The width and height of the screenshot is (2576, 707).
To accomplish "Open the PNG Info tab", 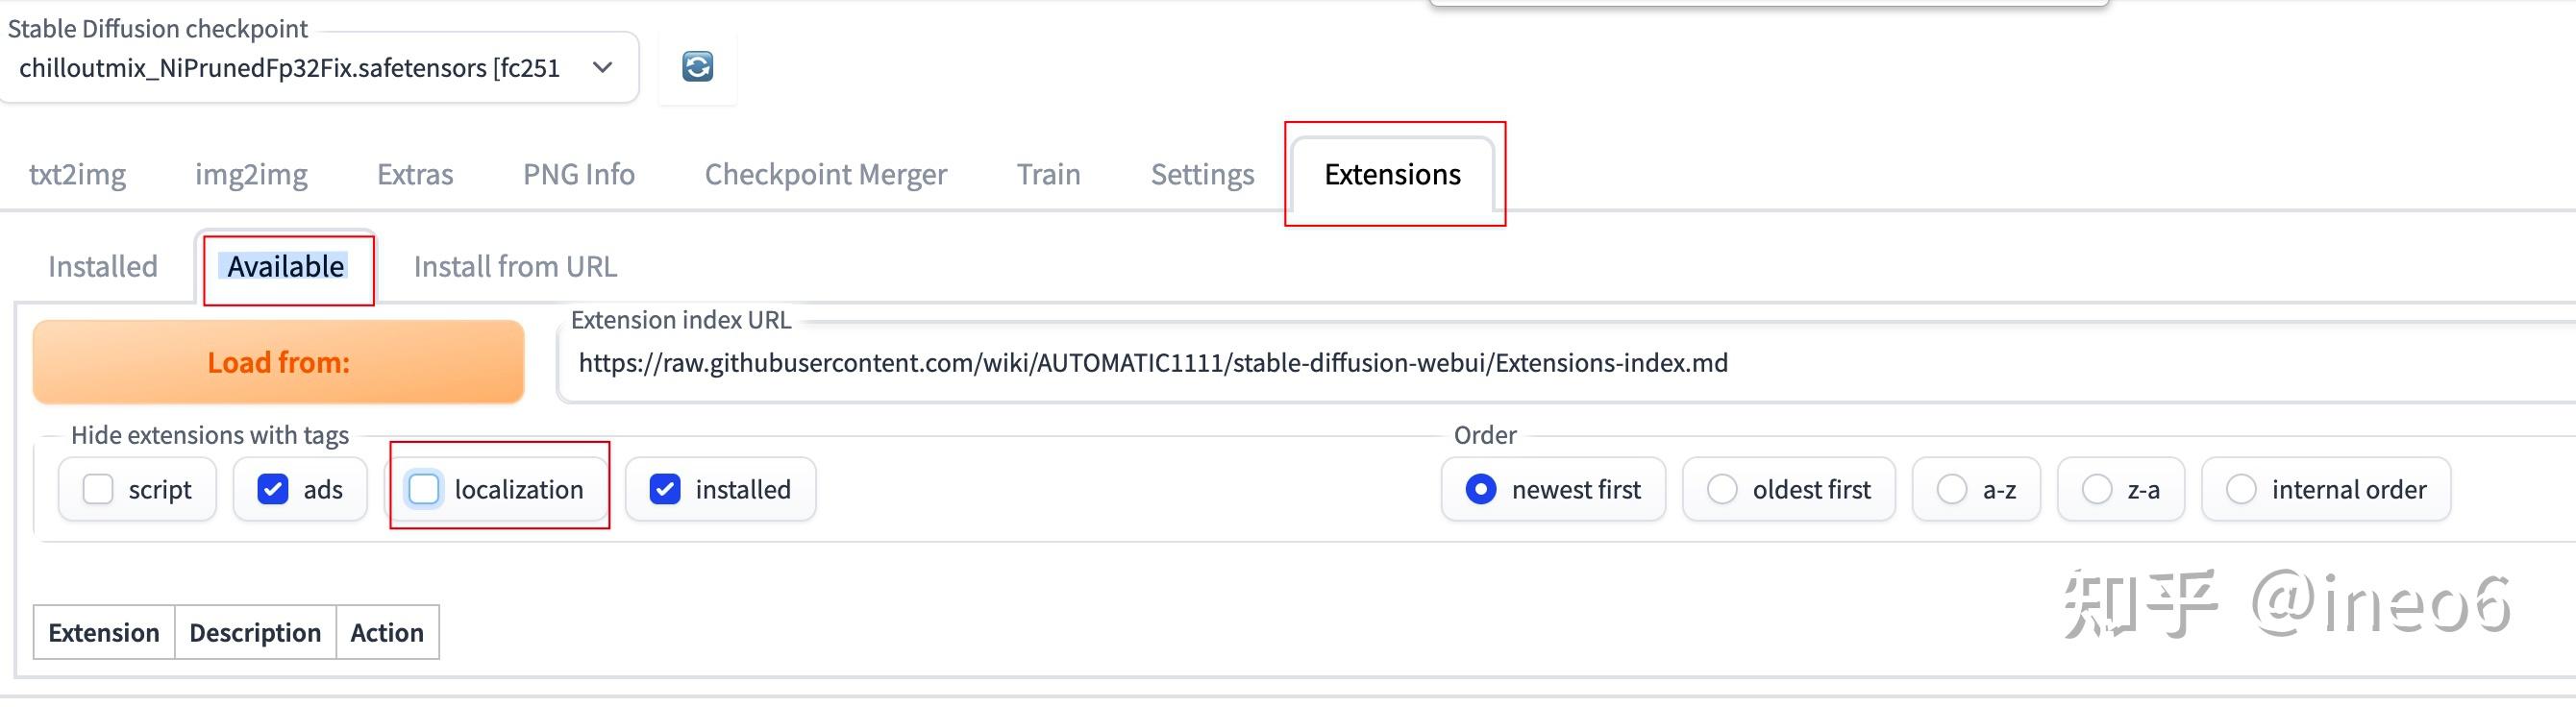I will [x=579, y=174].
